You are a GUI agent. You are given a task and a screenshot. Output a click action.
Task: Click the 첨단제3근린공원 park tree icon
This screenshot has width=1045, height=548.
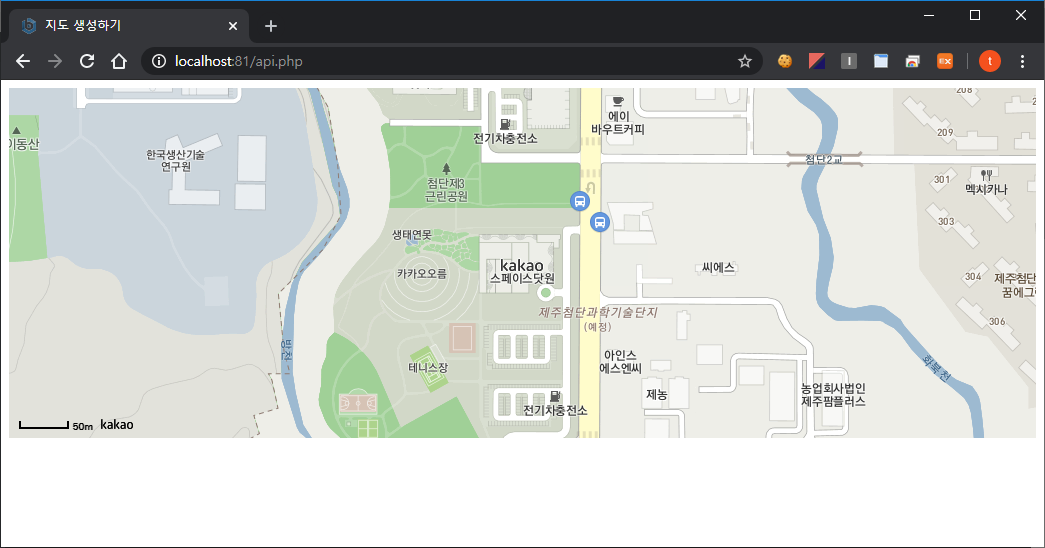pos(447,169)
